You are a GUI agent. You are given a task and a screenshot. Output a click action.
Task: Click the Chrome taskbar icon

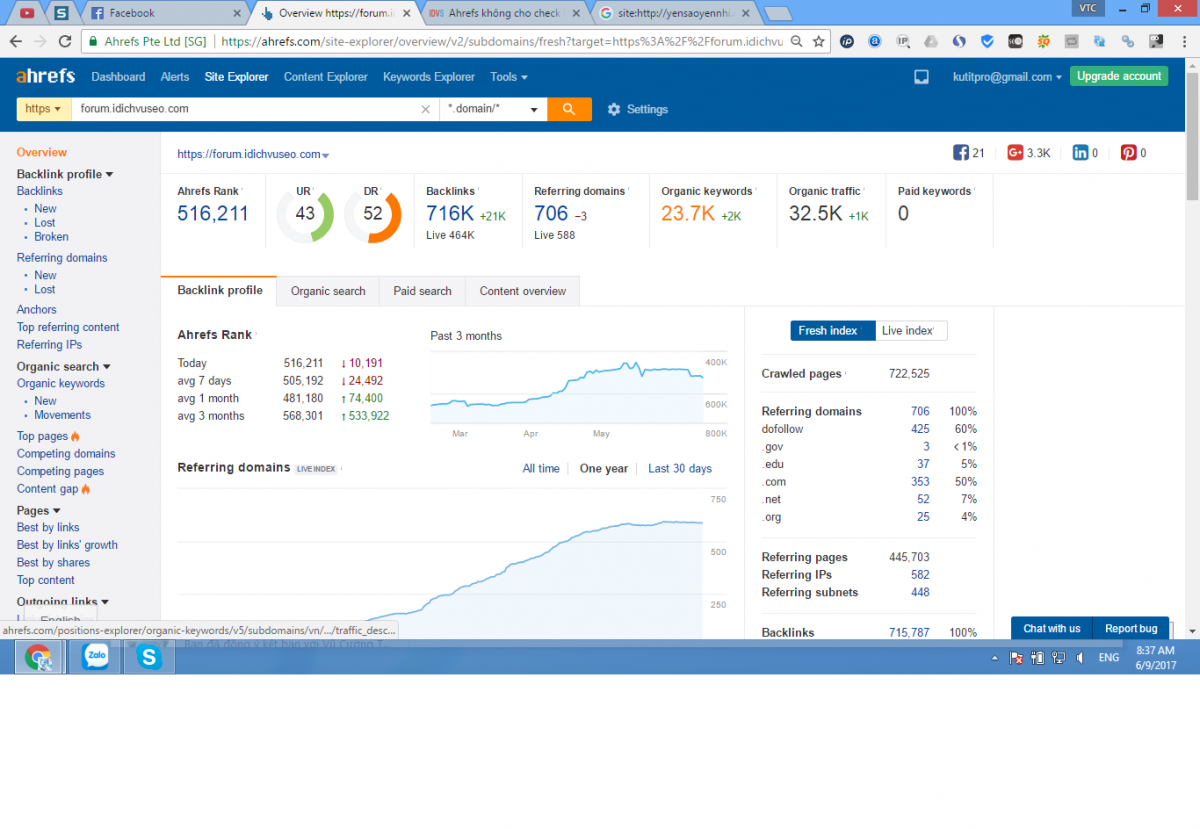point(39,656)
